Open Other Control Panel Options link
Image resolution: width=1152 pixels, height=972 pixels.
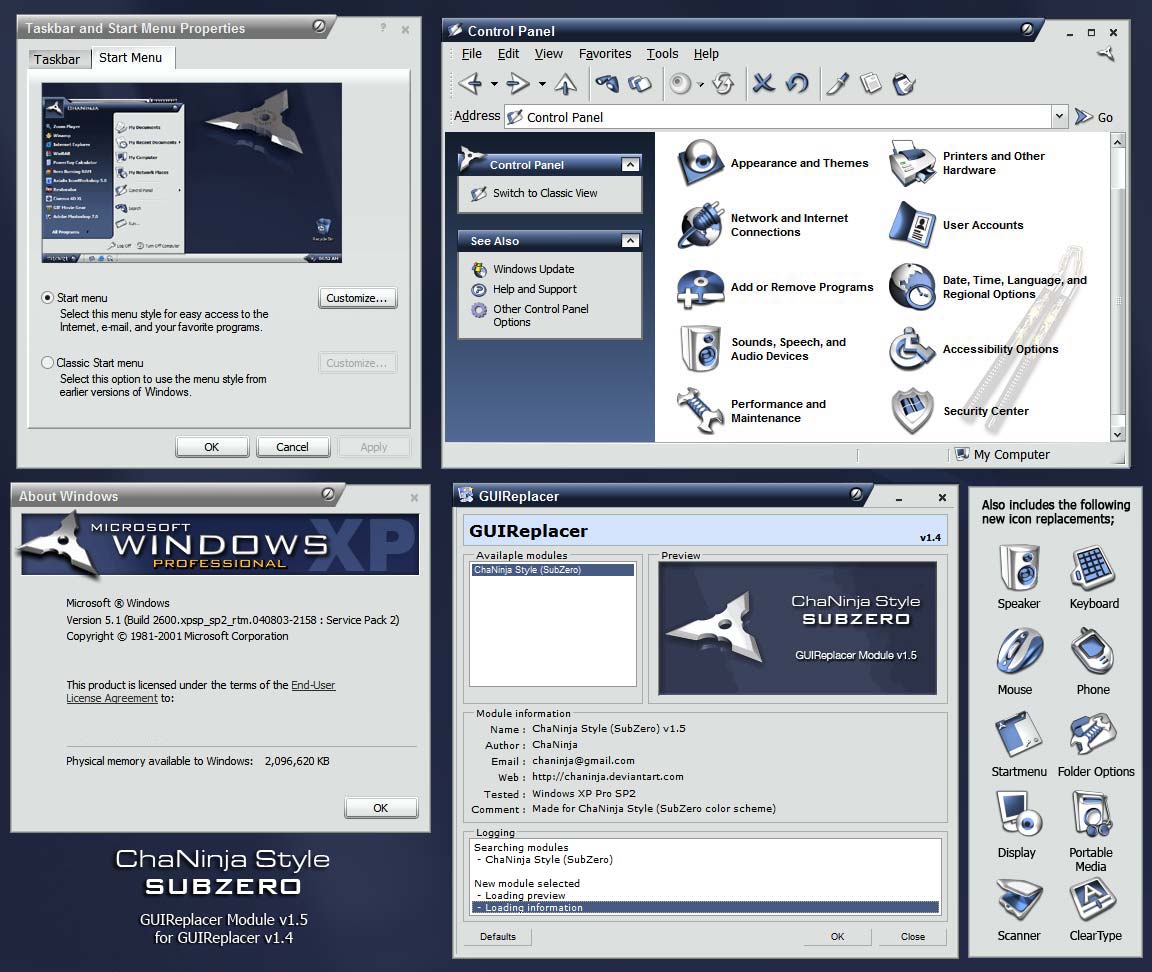(x=541, y=315)
